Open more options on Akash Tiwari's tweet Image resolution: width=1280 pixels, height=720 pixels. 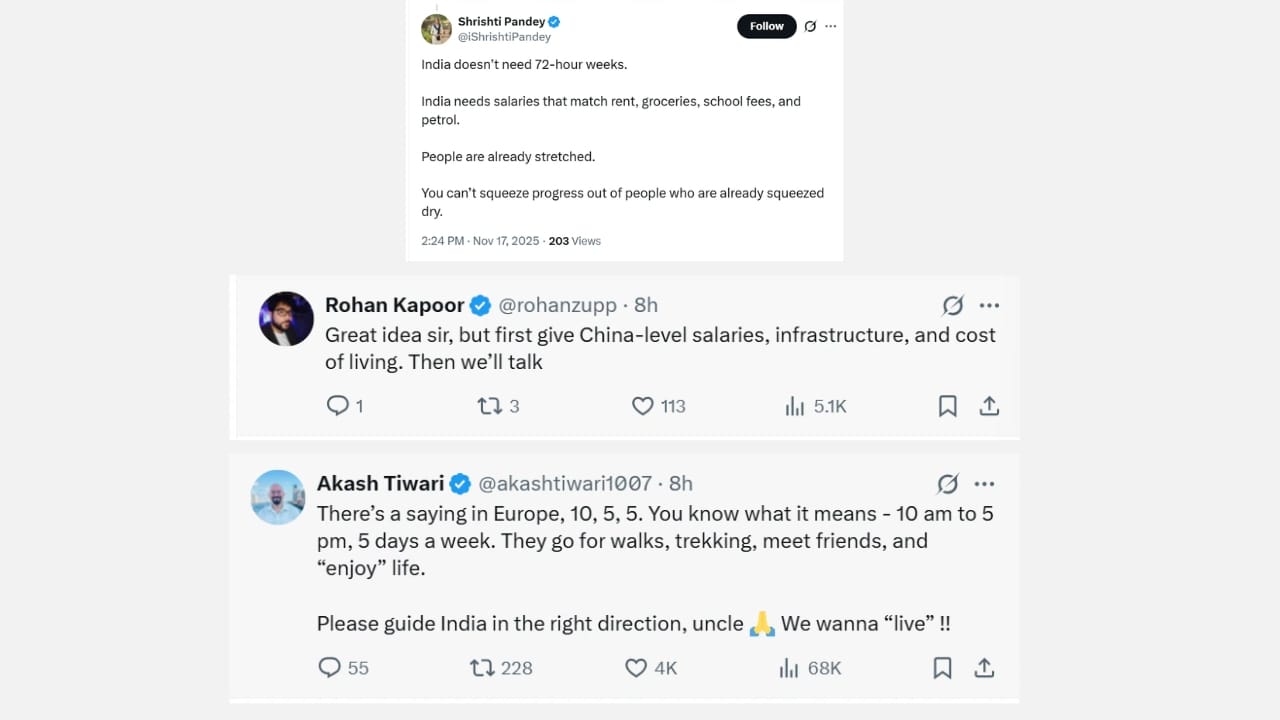pos(984,483)
